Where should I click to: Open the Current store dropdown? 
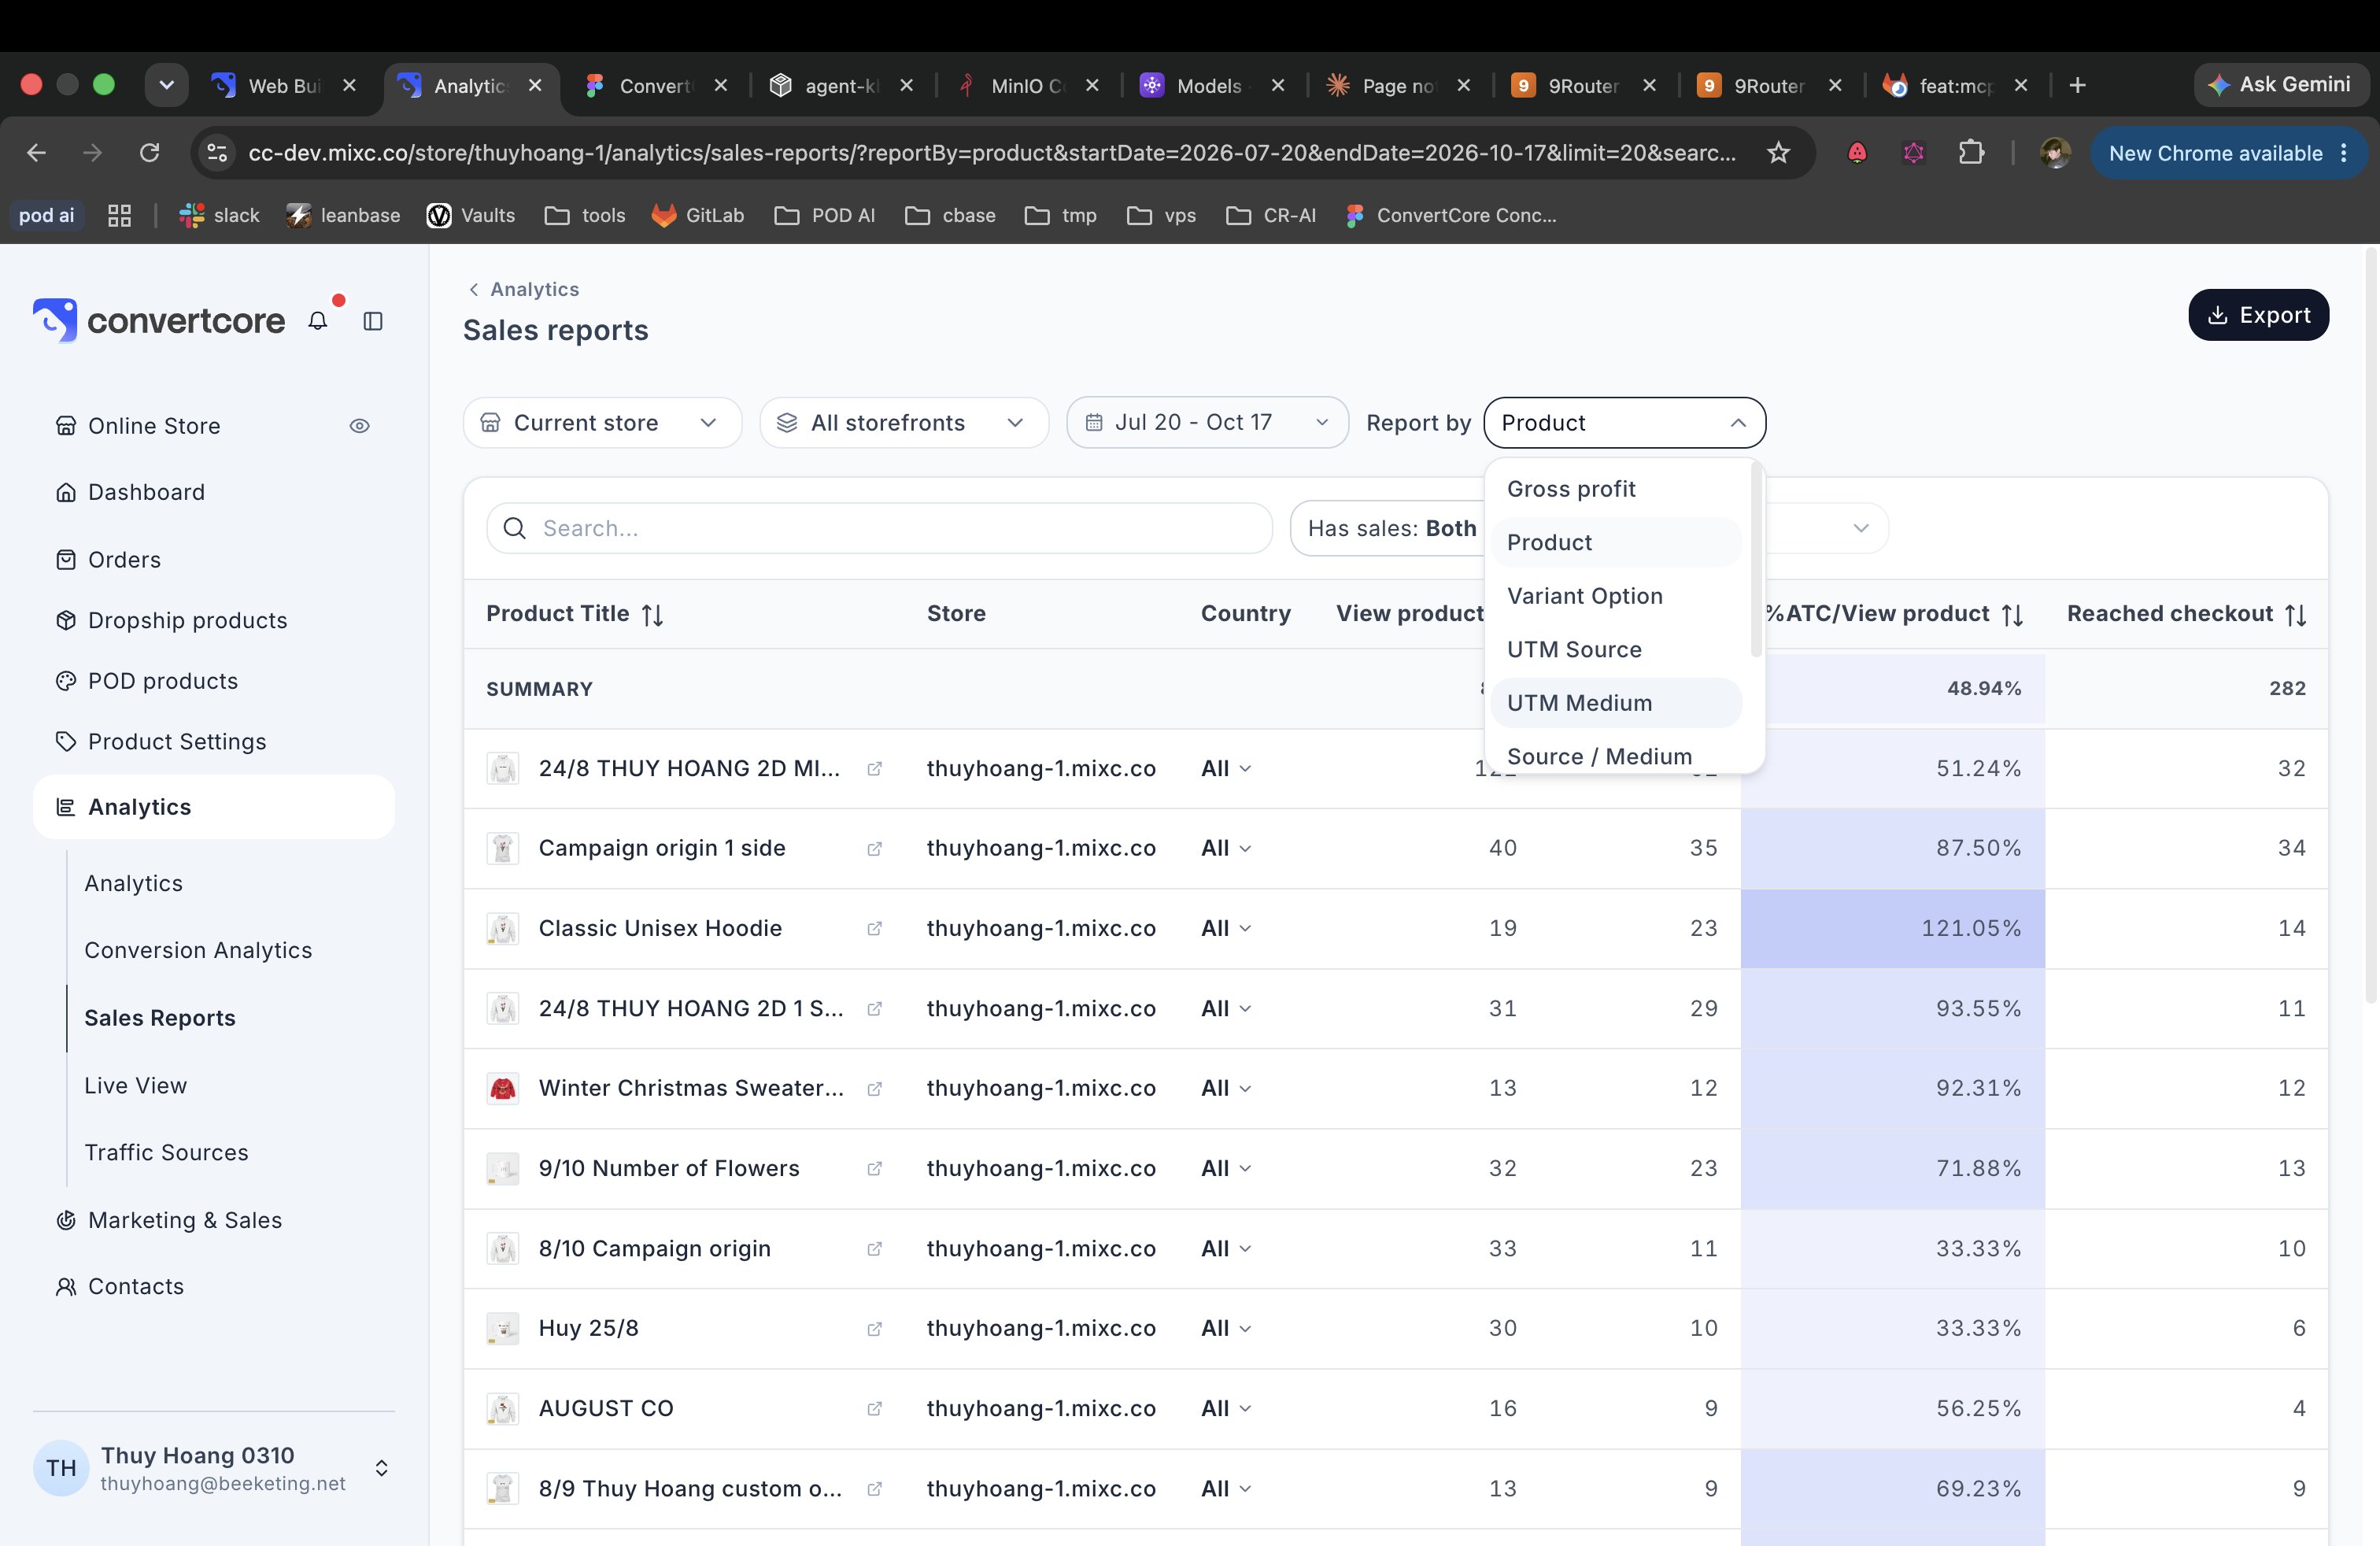coord(602,423)
